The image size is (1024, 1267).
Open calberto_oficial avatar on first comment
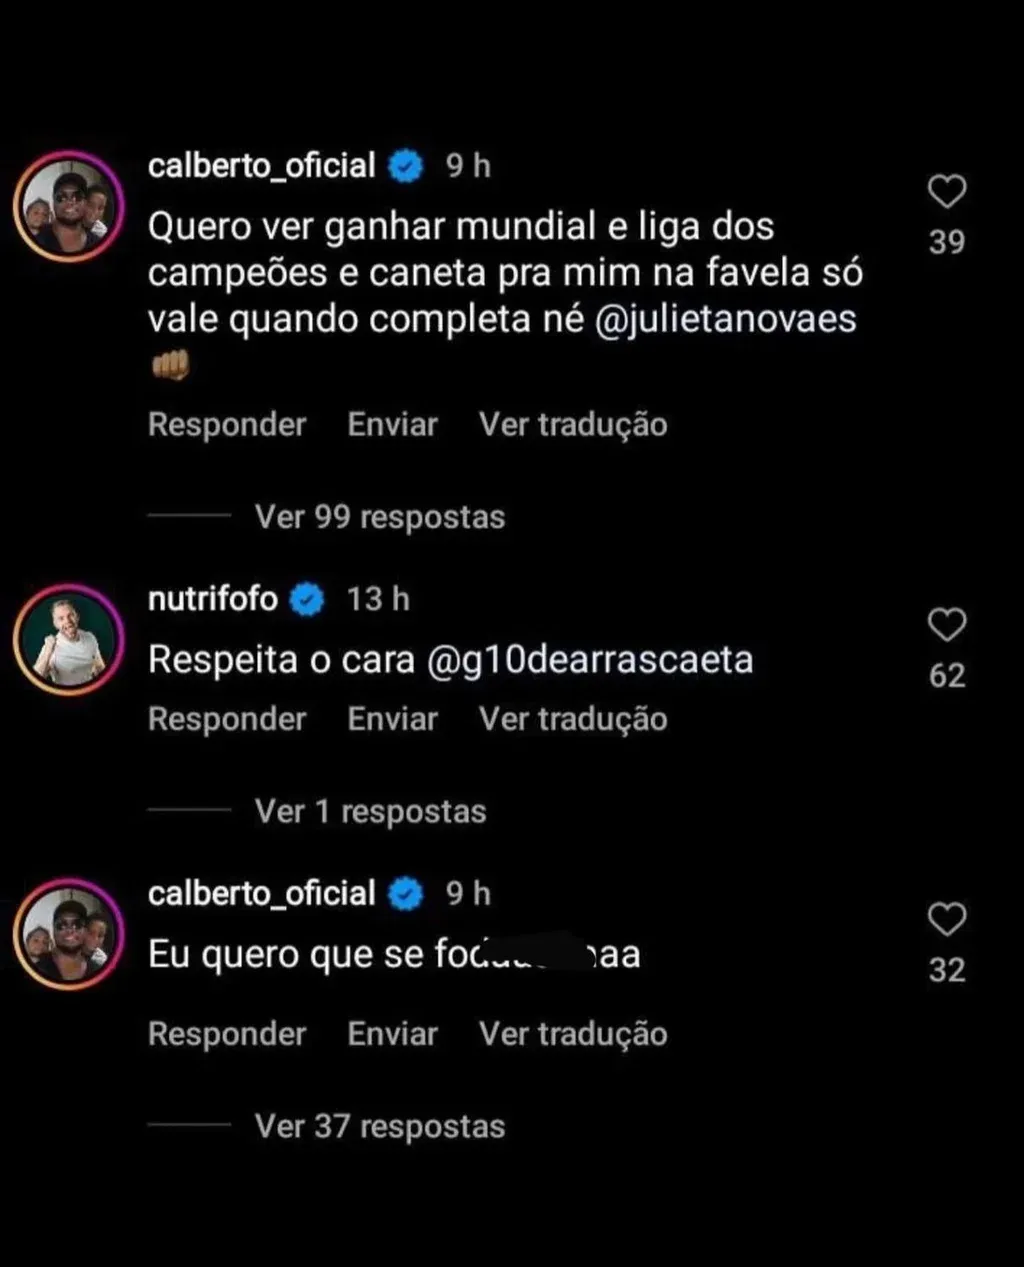tap(67, 207)
